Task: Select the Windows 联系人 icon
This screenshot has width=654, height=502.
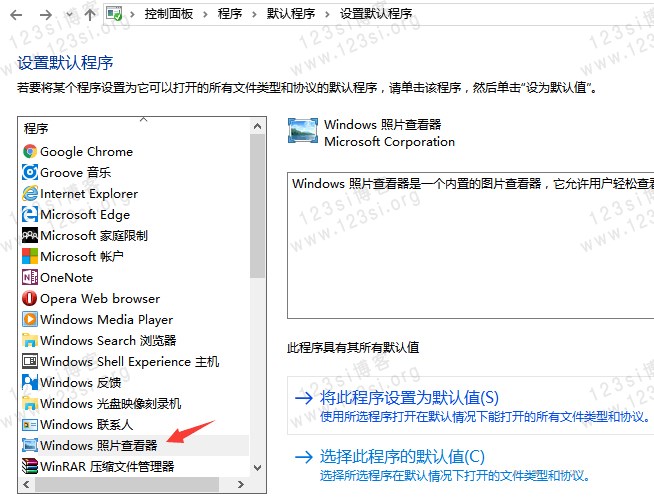Action: 30,424
